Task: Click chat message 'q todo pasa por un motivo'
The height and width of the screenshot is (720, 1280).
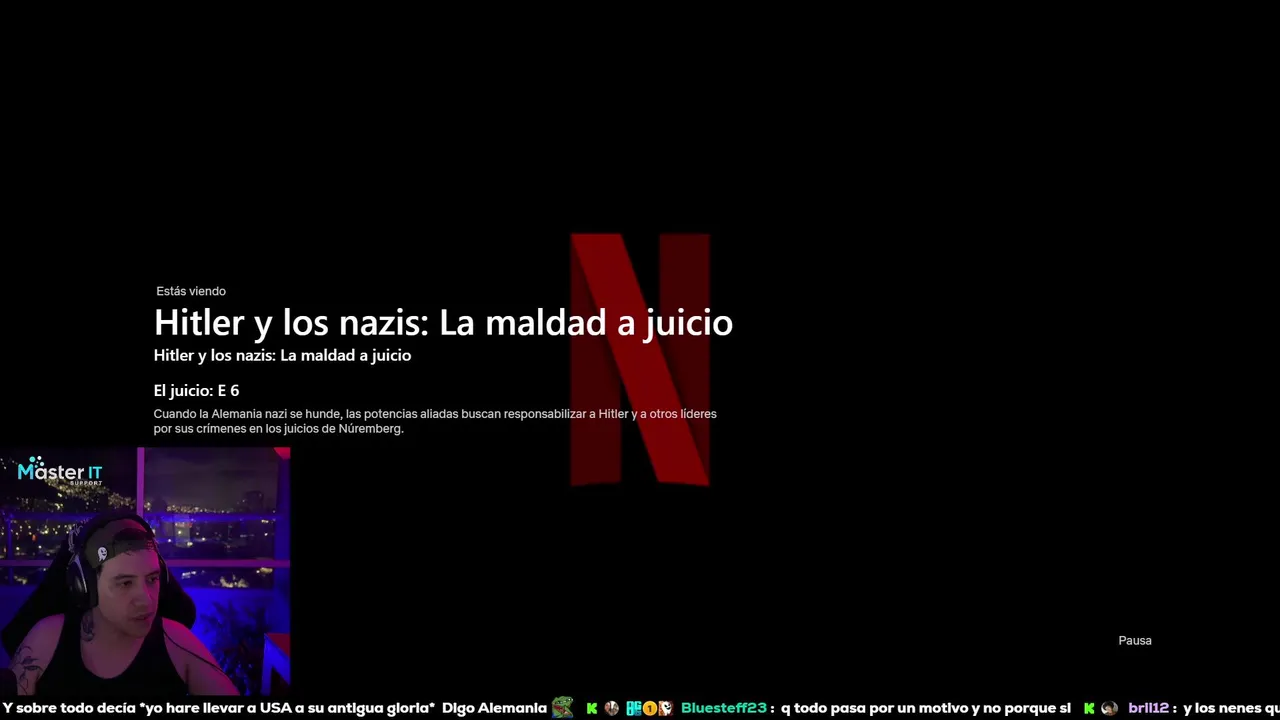Action: pyautogui.click(x=926, y=708)
